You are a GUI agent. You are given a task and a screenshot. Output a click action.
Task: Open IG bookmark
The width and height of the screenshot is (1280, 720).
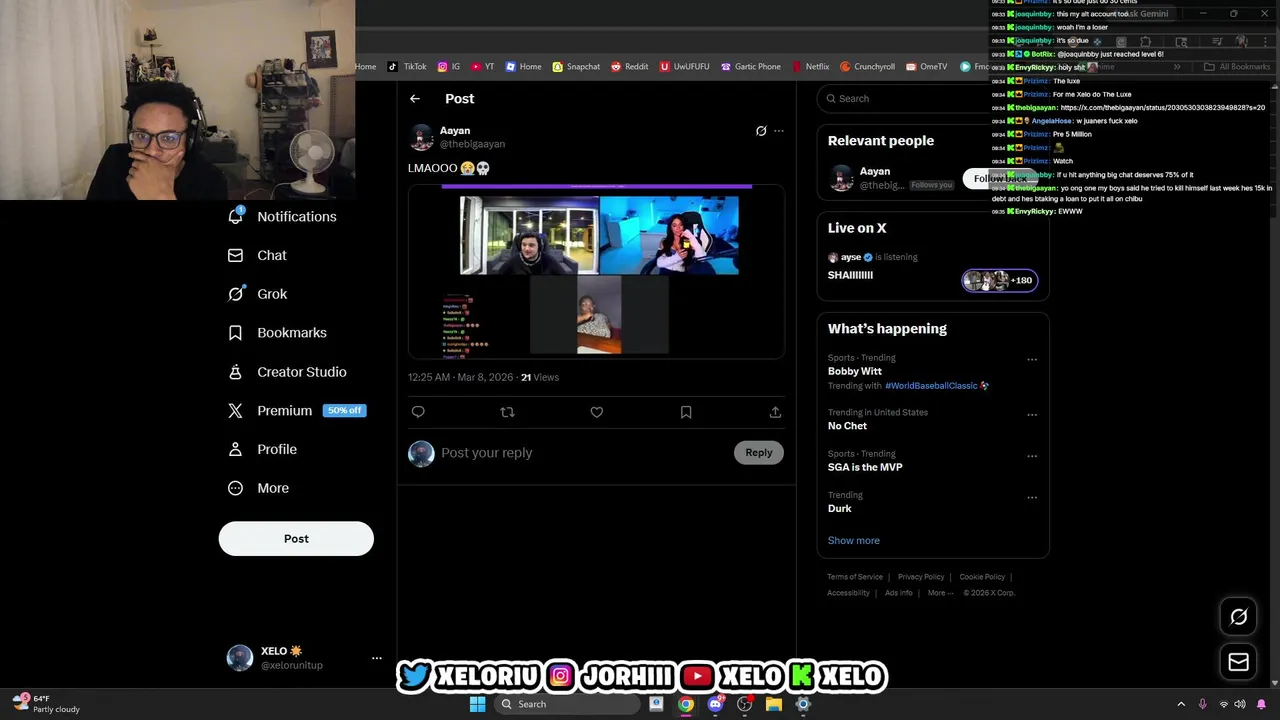point(449,67)
